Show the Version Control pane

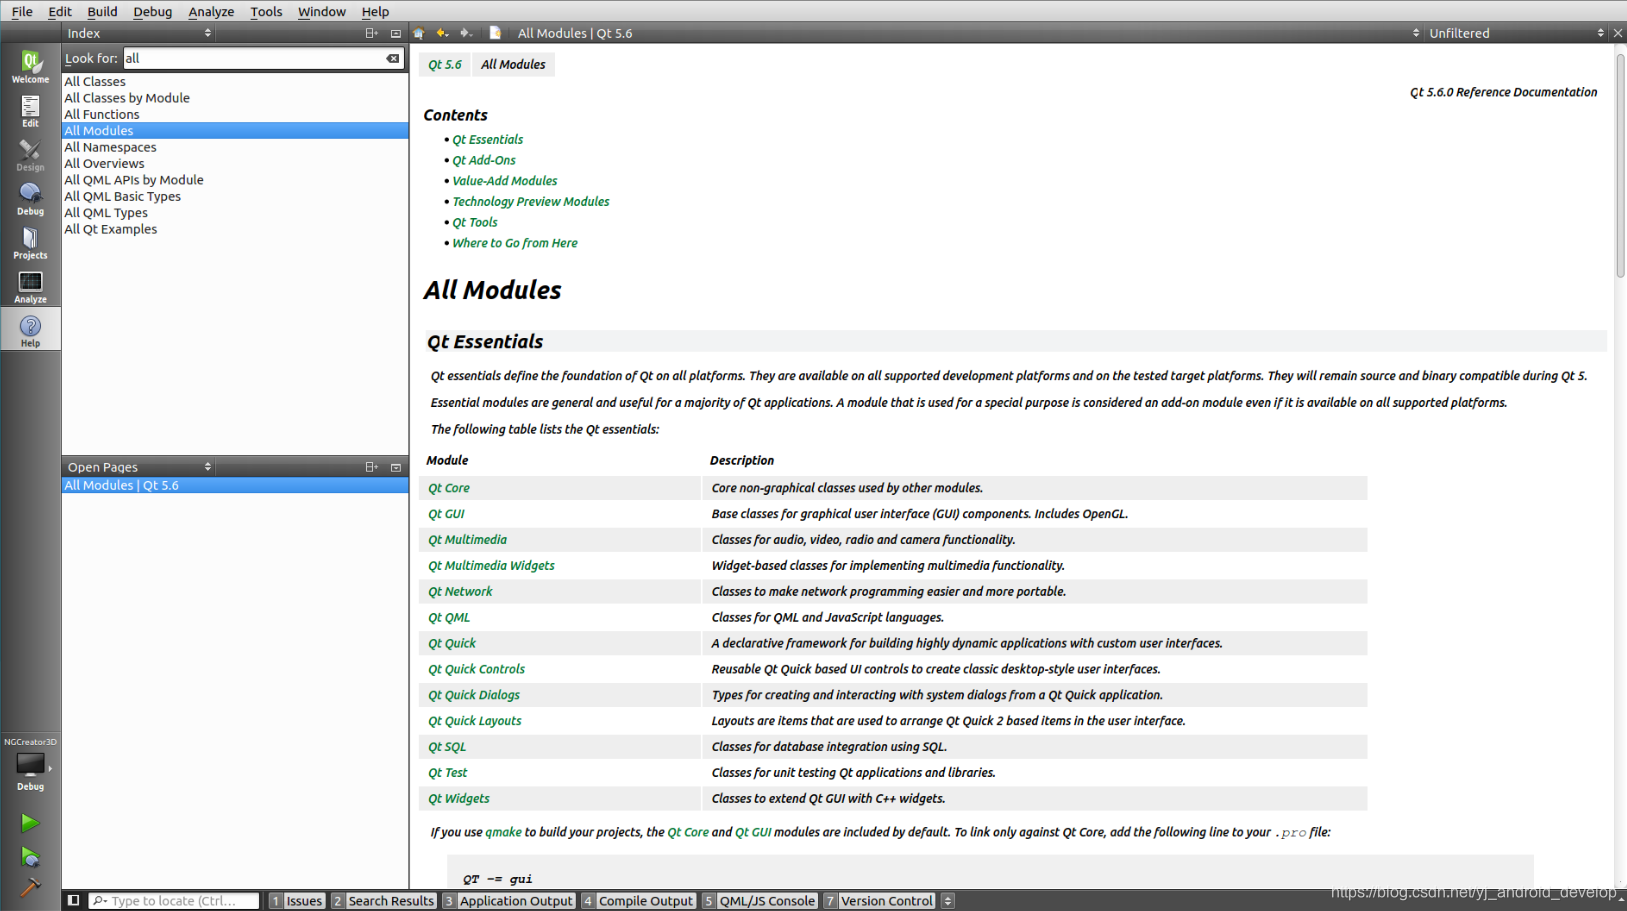(879, 901)
